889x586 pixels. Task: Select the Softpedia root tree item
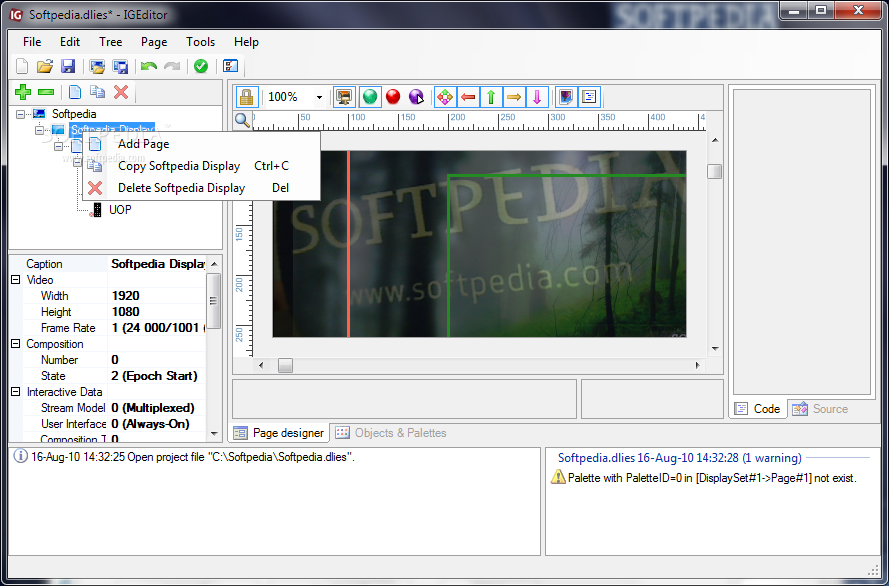click(74, 114)
